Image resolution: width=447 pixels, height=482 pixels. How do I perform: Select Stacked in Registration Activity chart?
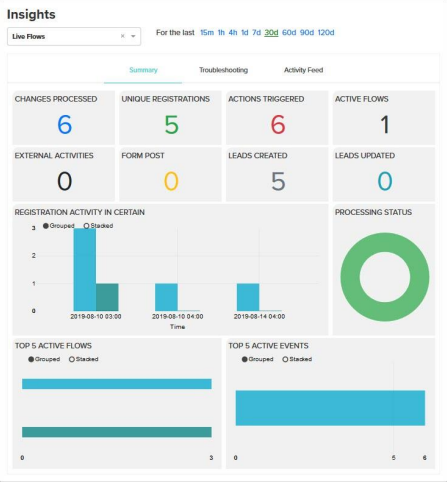[x=98, y=226]
